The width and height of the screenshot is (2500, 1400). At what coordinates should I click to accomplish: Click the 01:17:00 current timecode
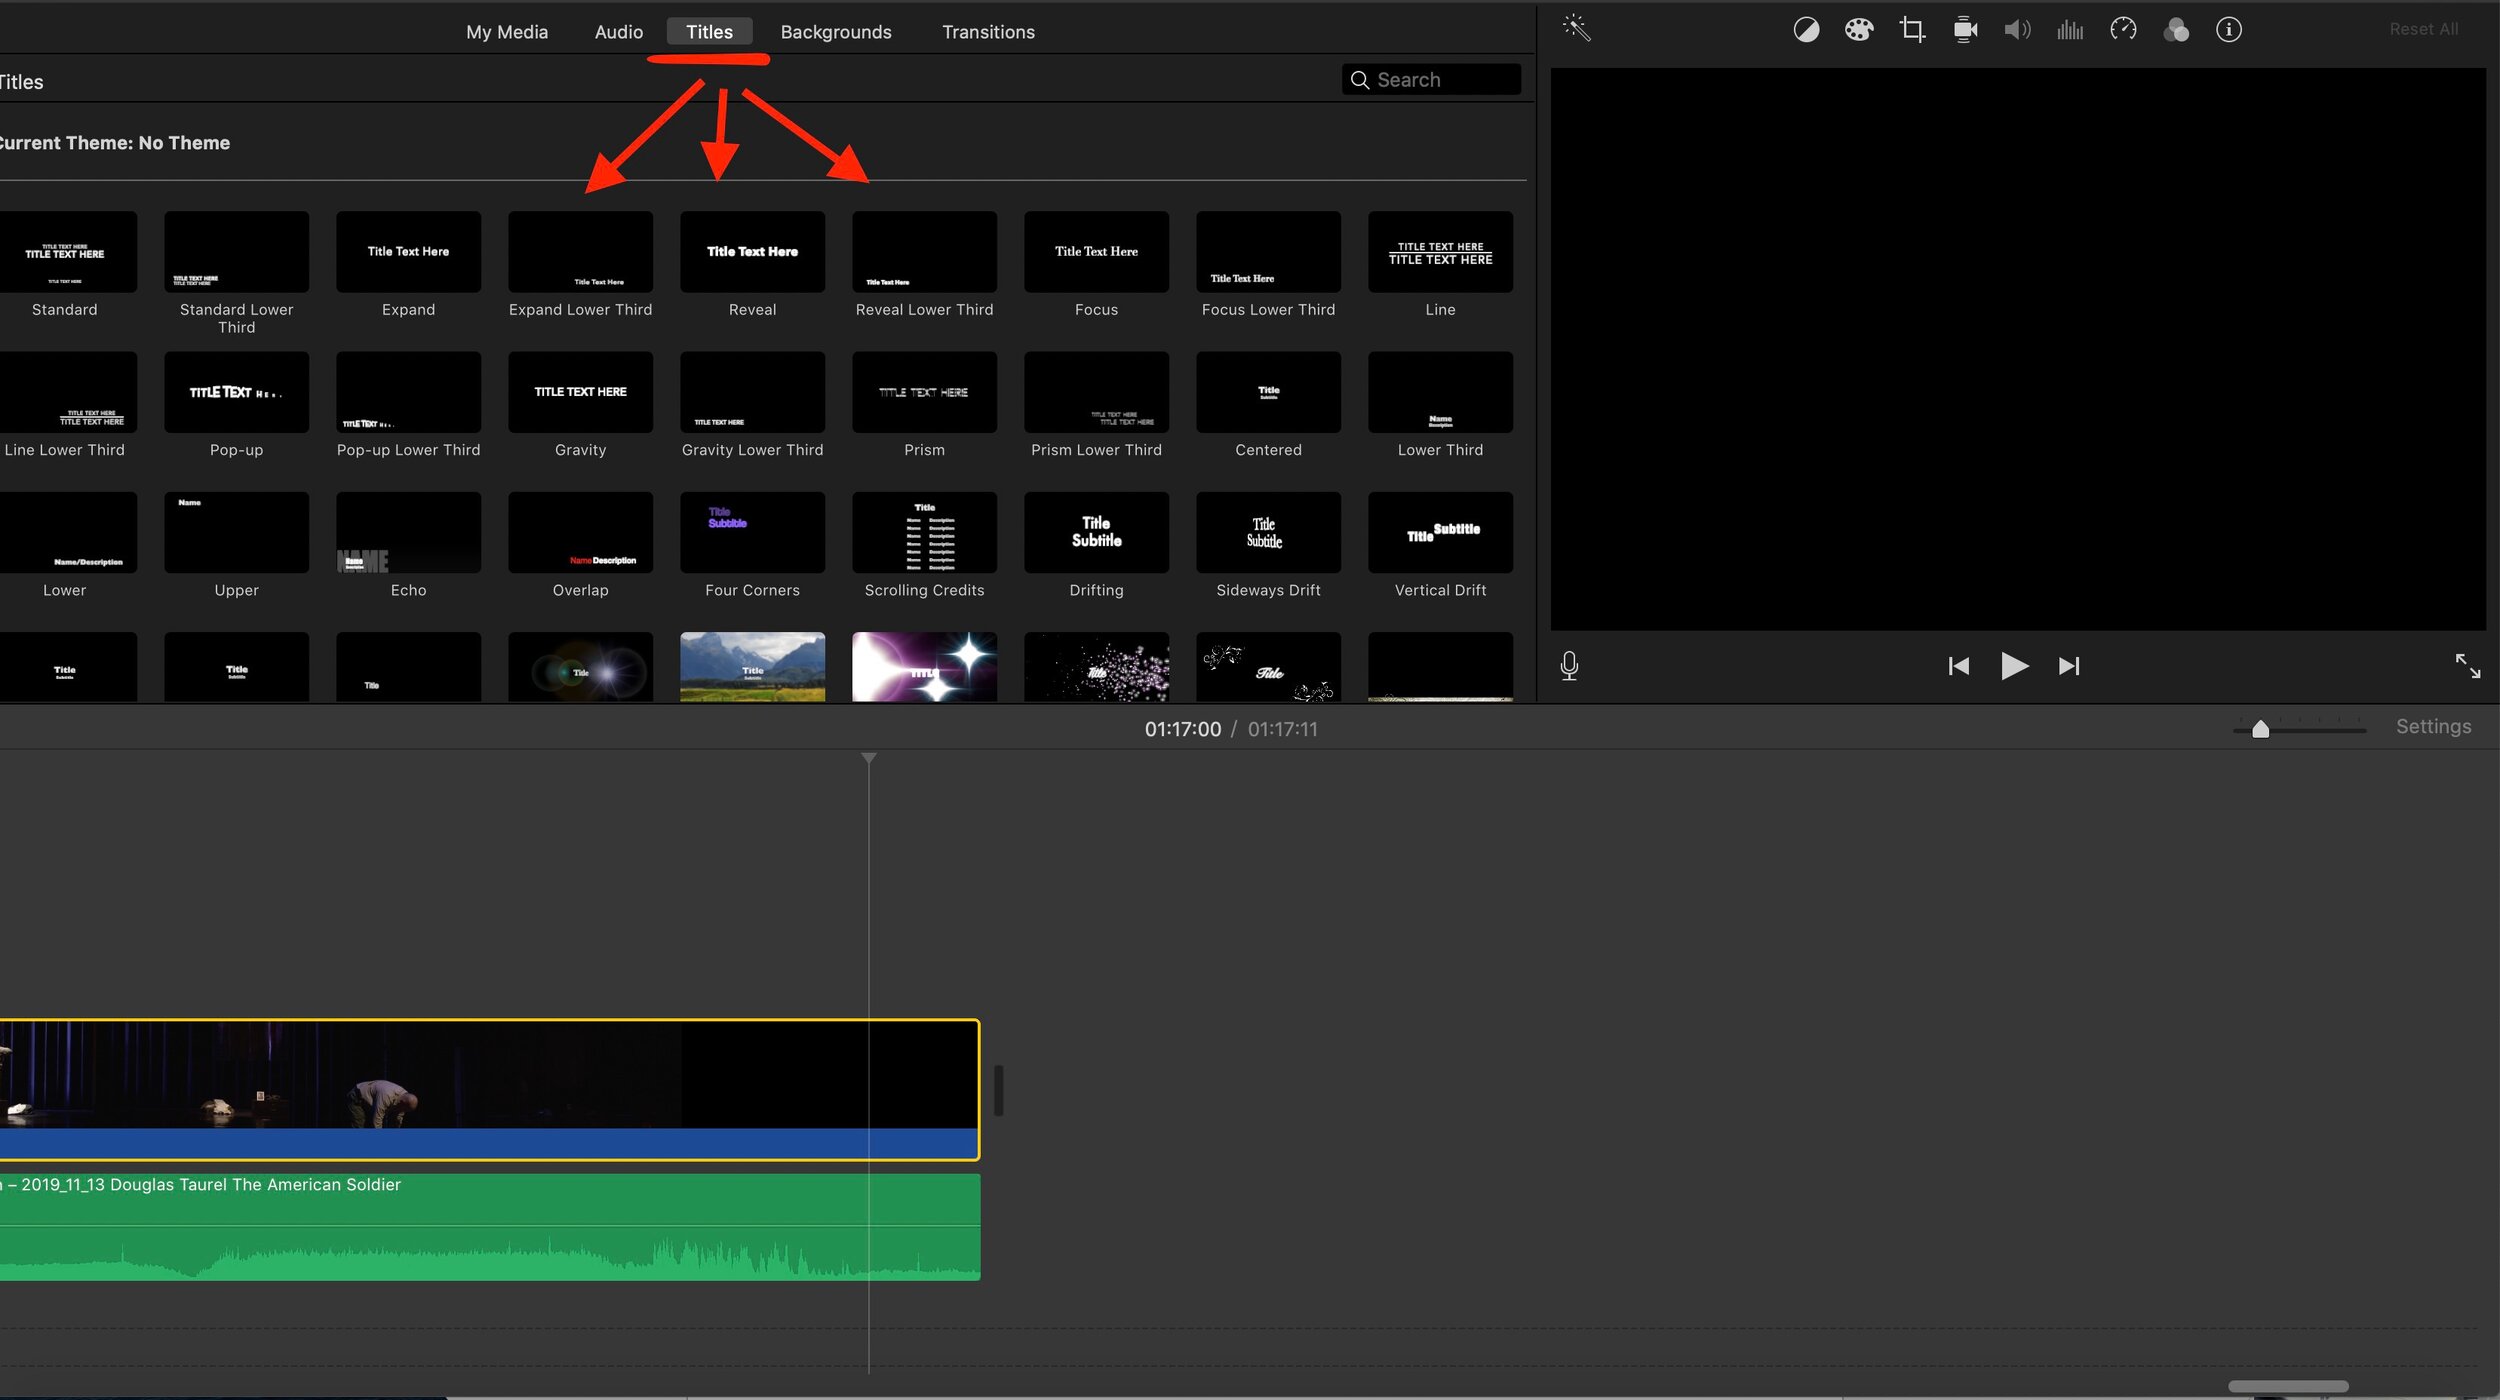click(1182, 729)
